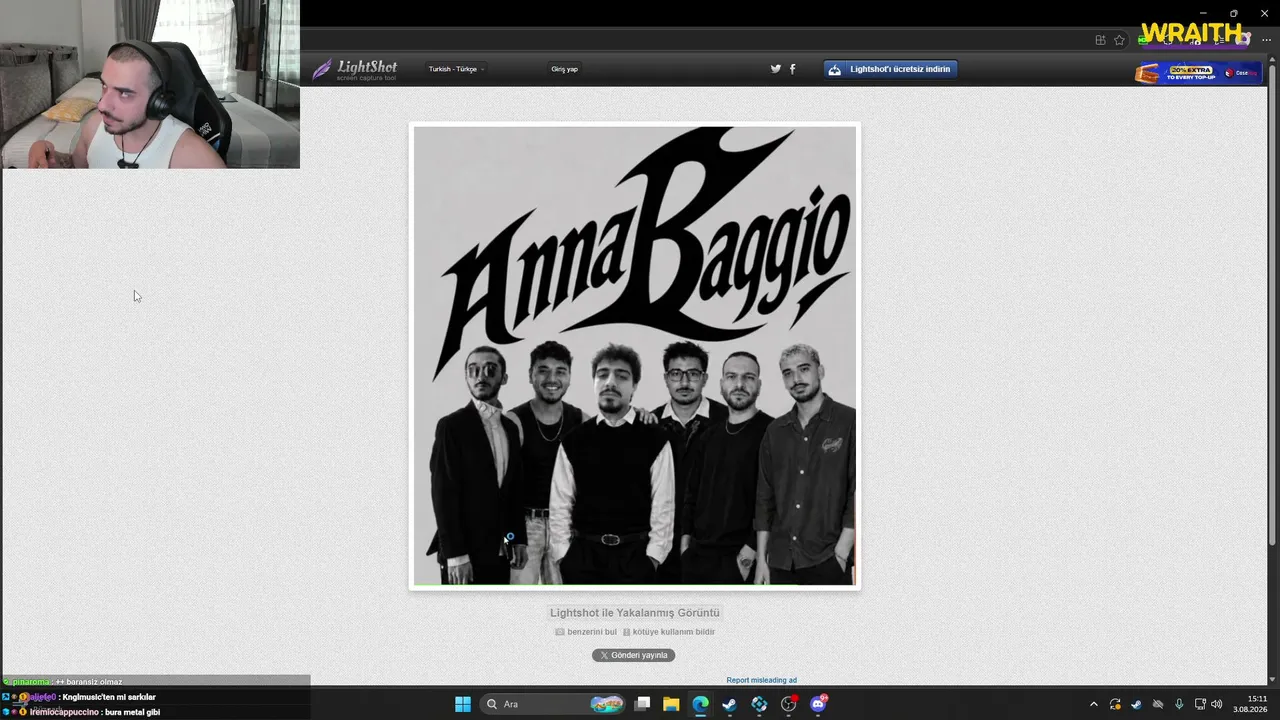Click the Giriş yap login button

[564, 69]
